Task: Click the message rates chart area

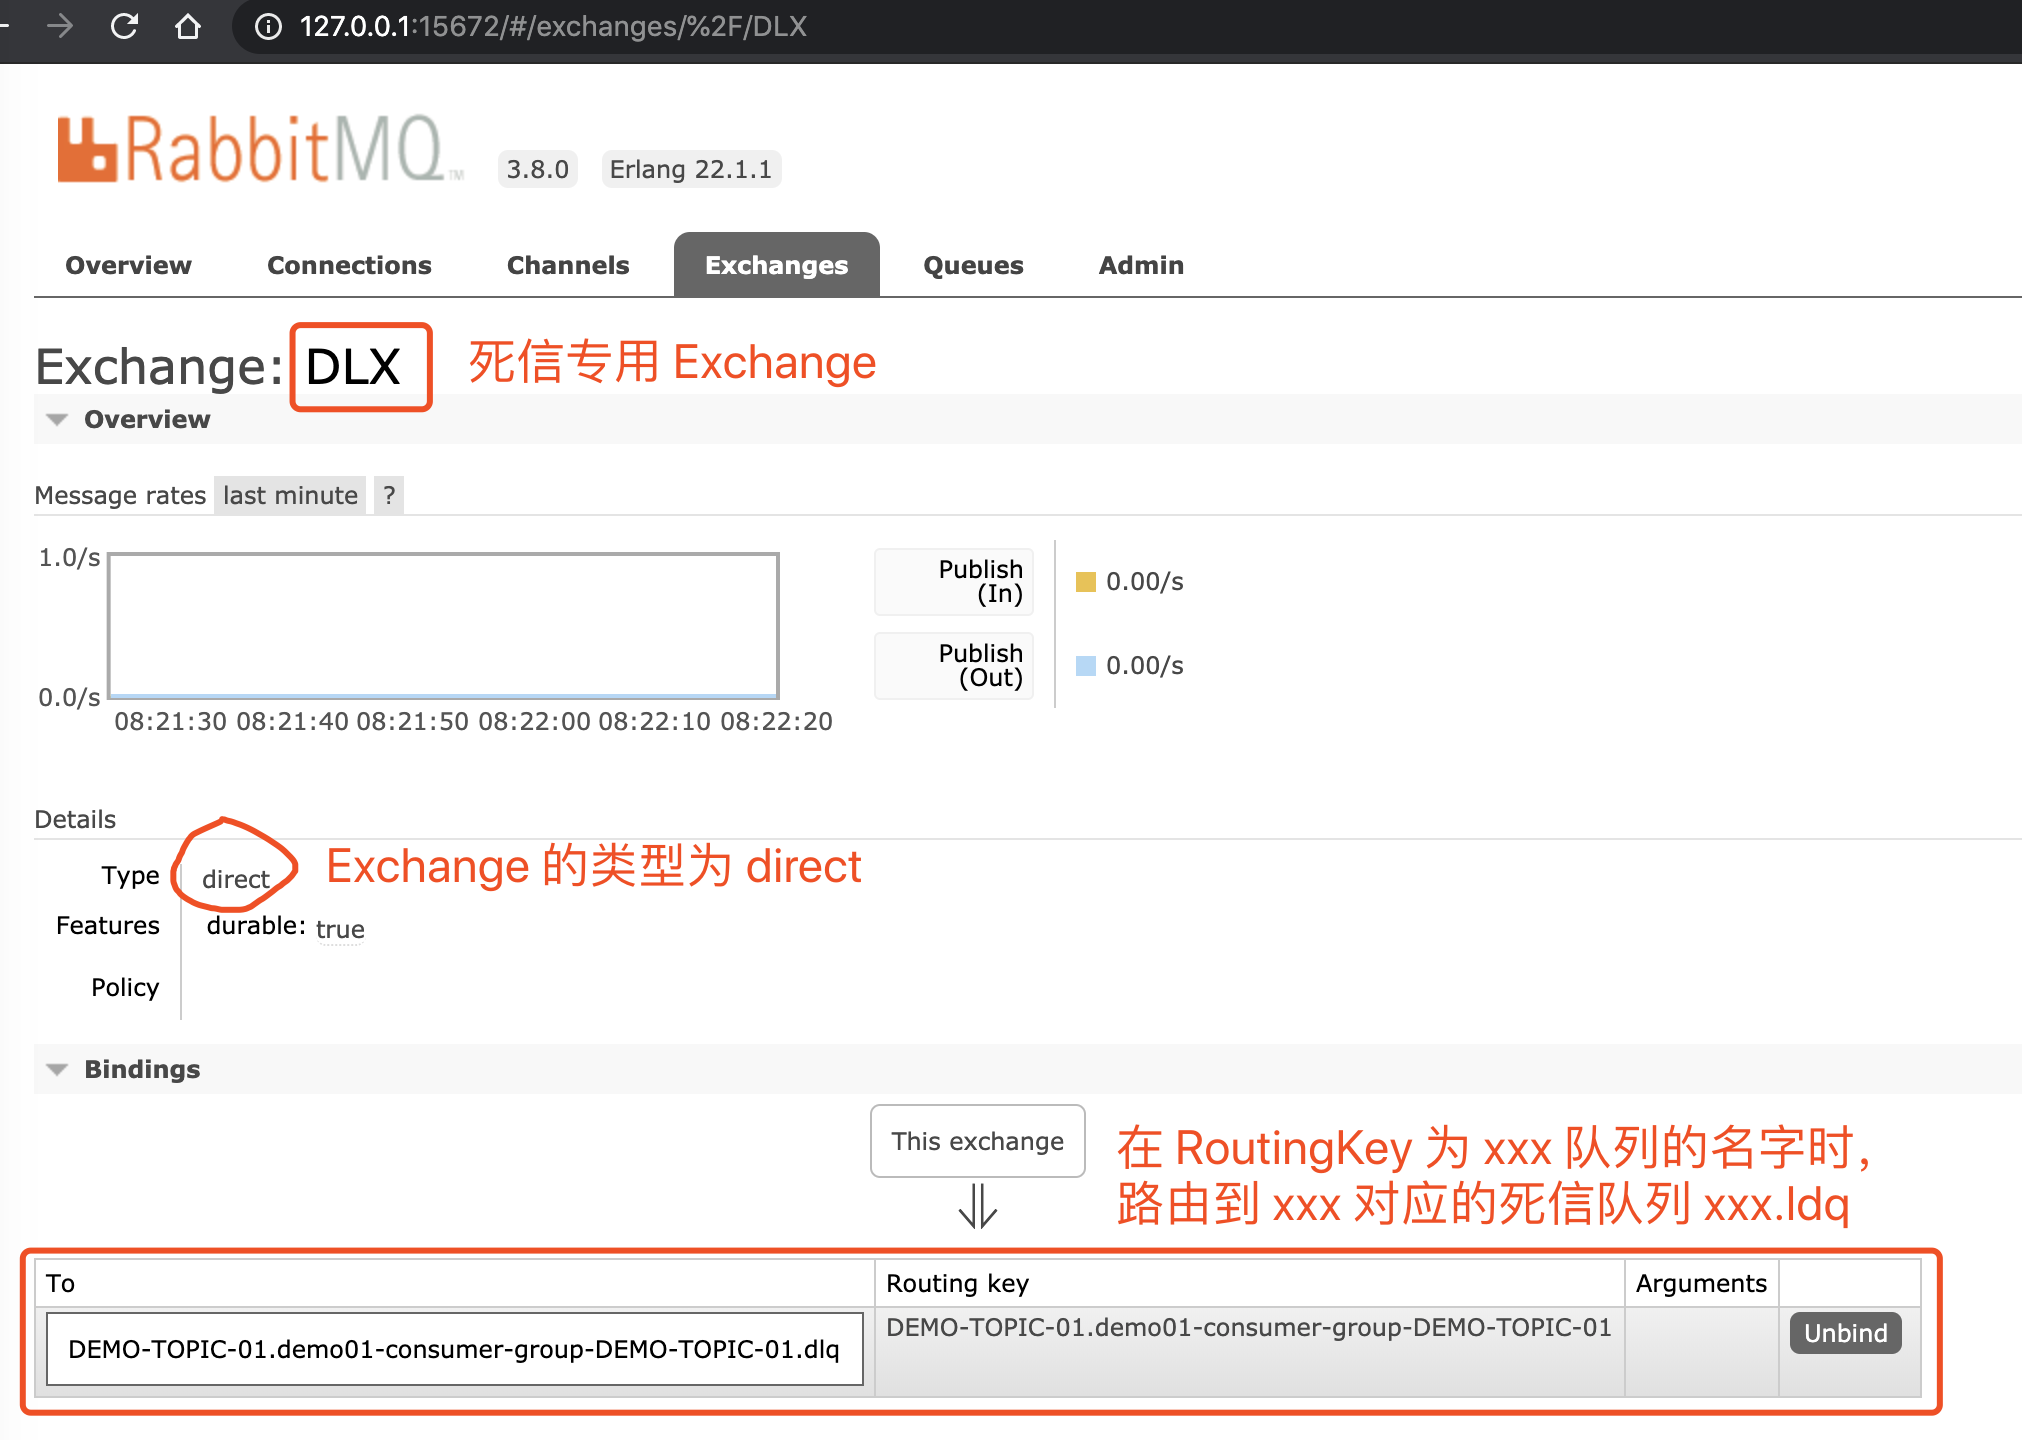Action: coord(443,625)
